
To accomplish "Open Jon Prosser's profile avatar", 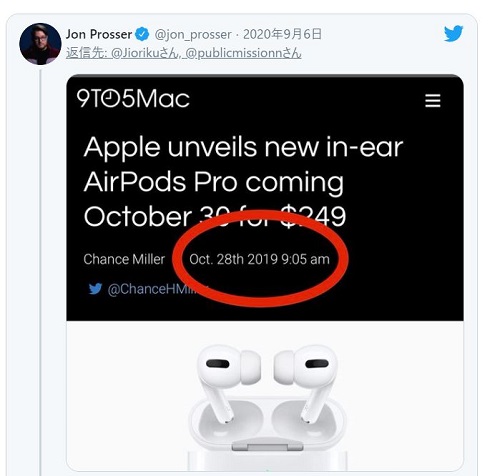I will pos(40,44).
